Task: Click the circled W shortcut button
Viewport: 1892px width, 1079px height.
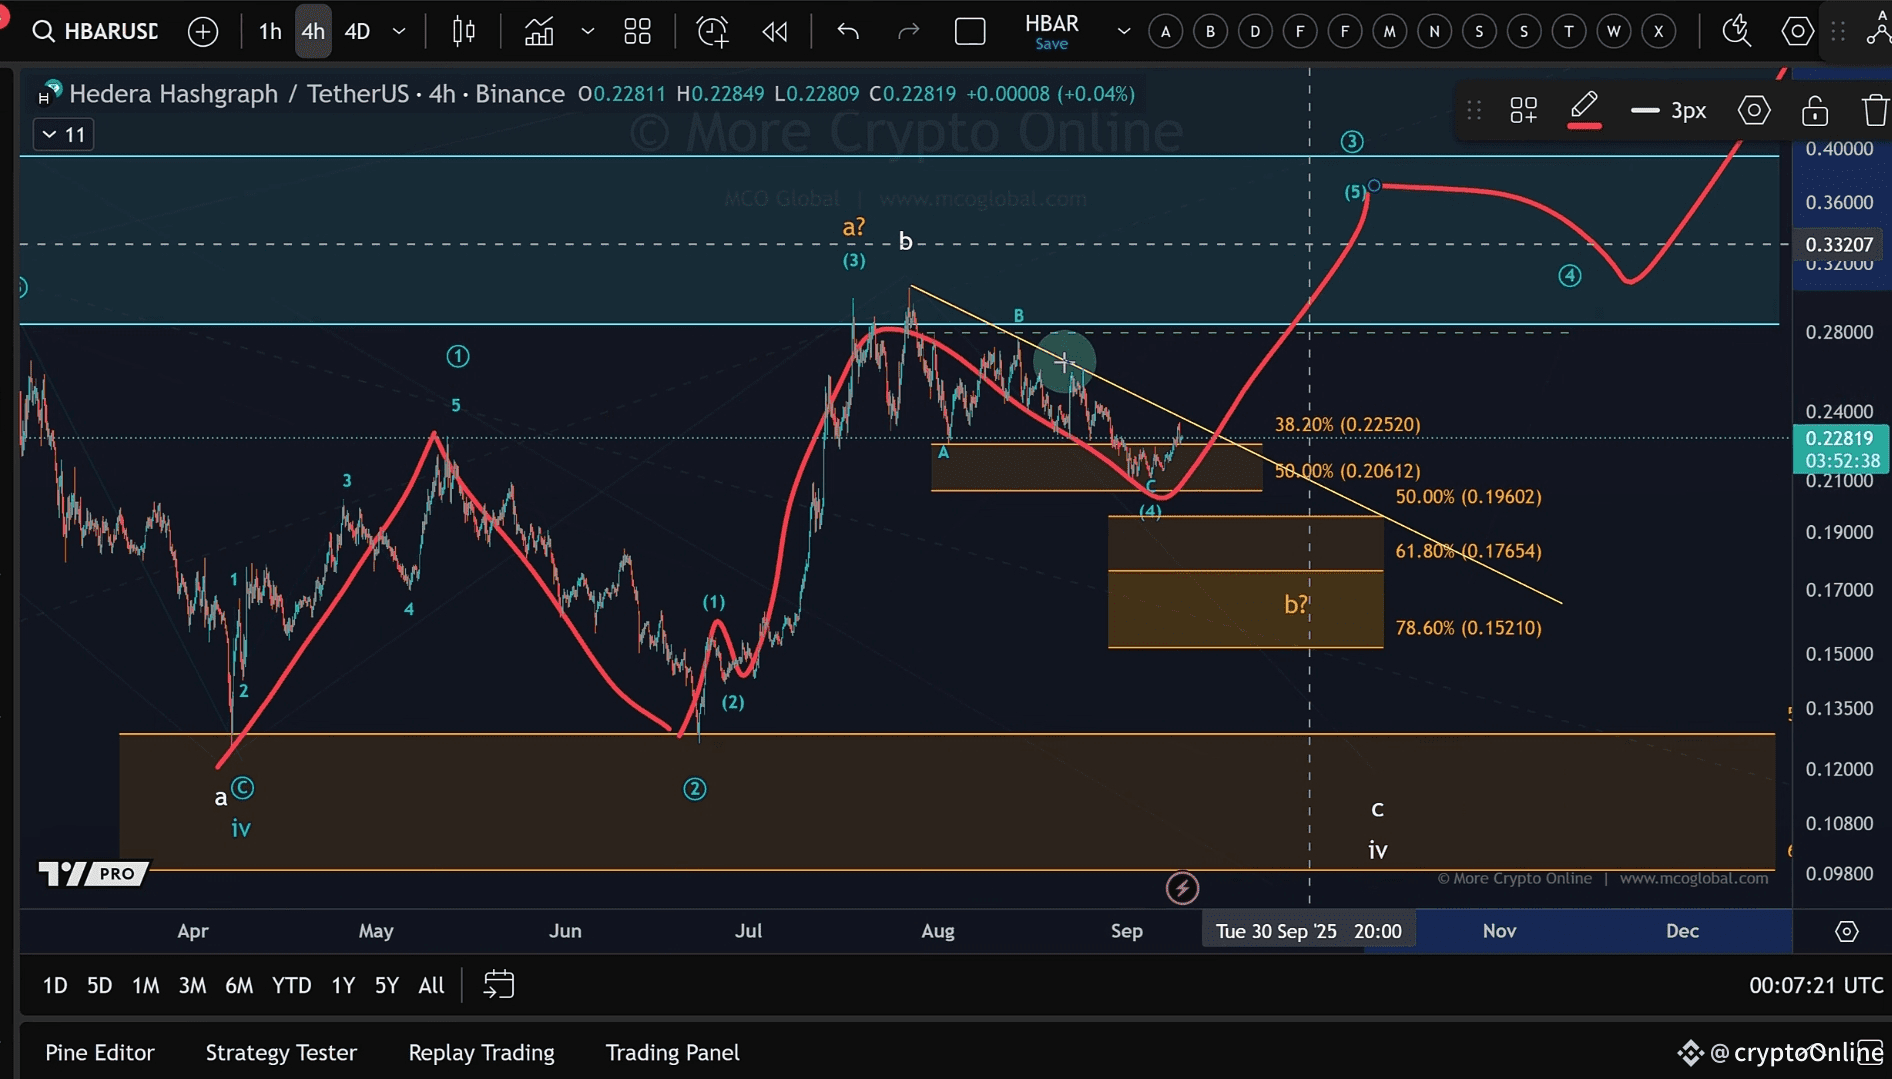Action: click(1614, 31)
